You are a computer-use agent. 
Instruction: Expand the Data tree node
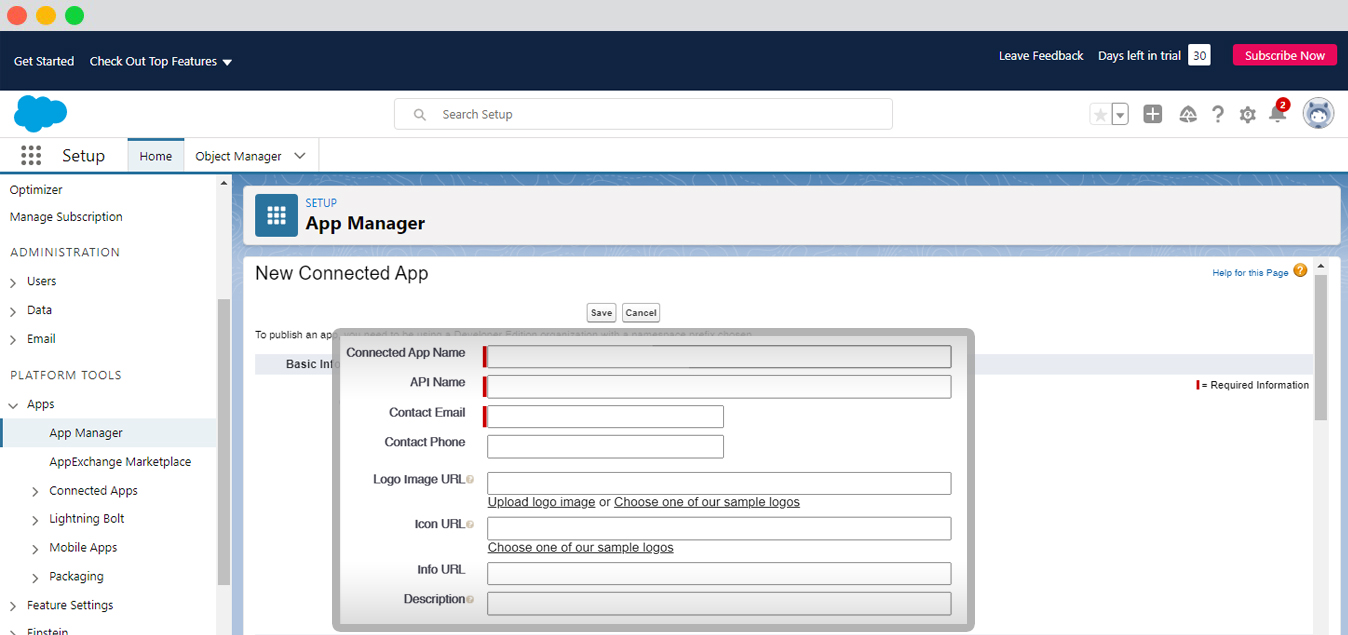(x=13, y=312)
